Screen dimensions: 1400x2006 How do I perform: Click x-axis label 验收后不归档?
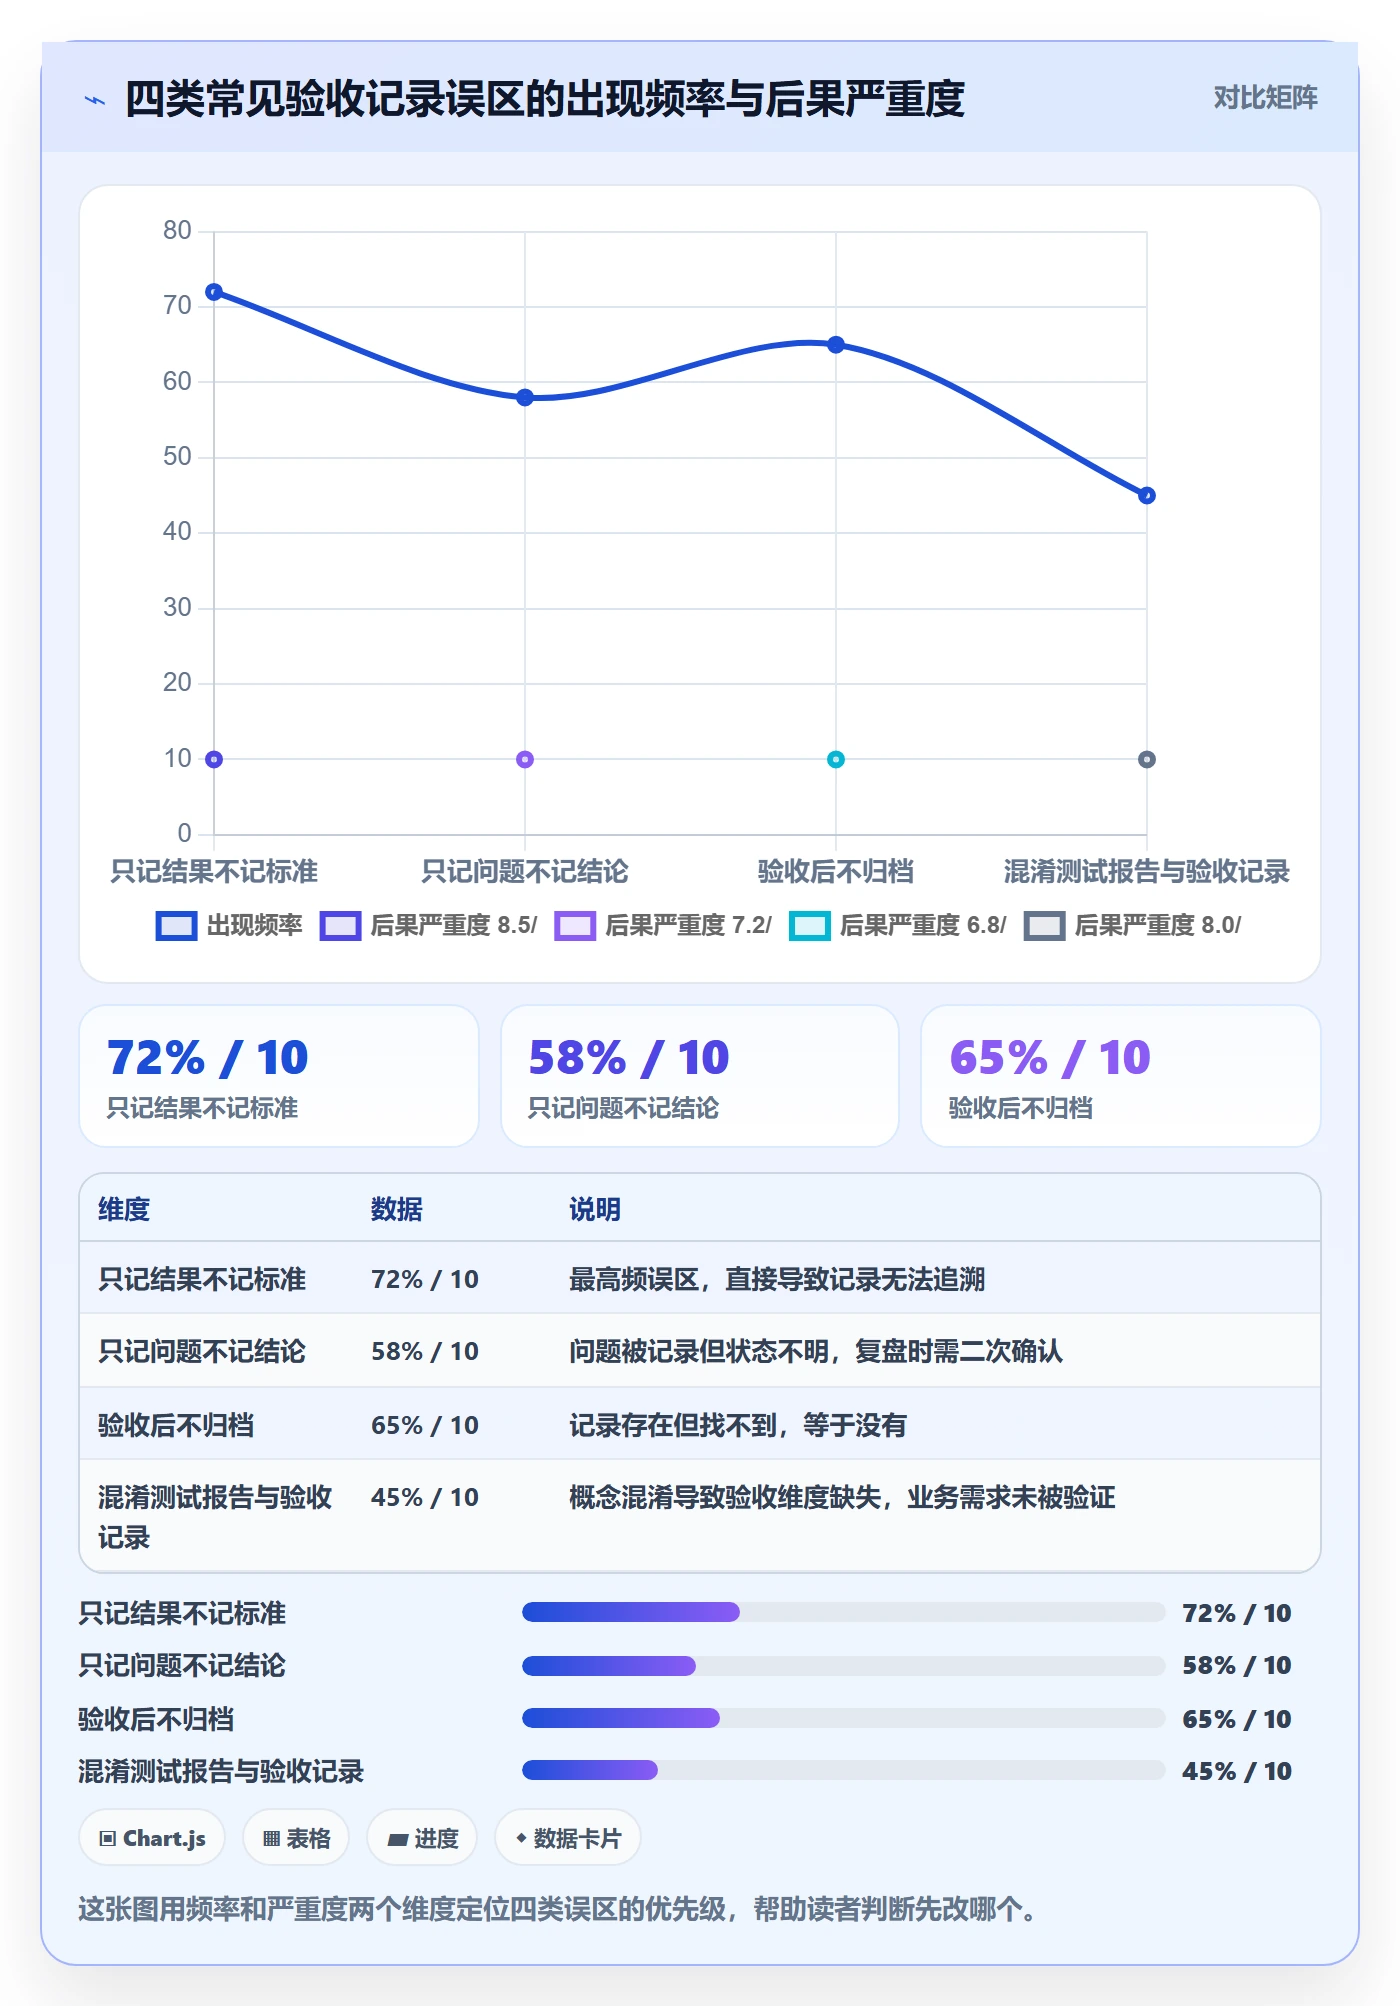(x=836, y=871)
